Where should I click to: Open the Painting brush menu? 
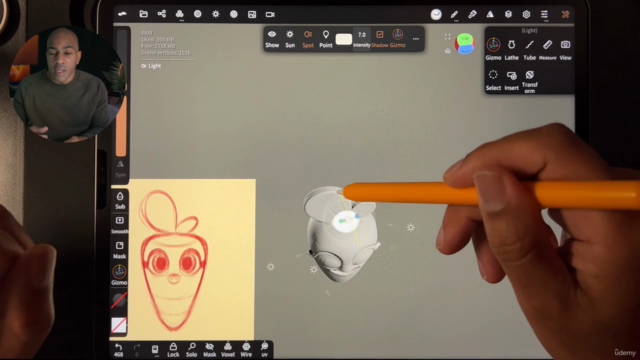point(472,14)
